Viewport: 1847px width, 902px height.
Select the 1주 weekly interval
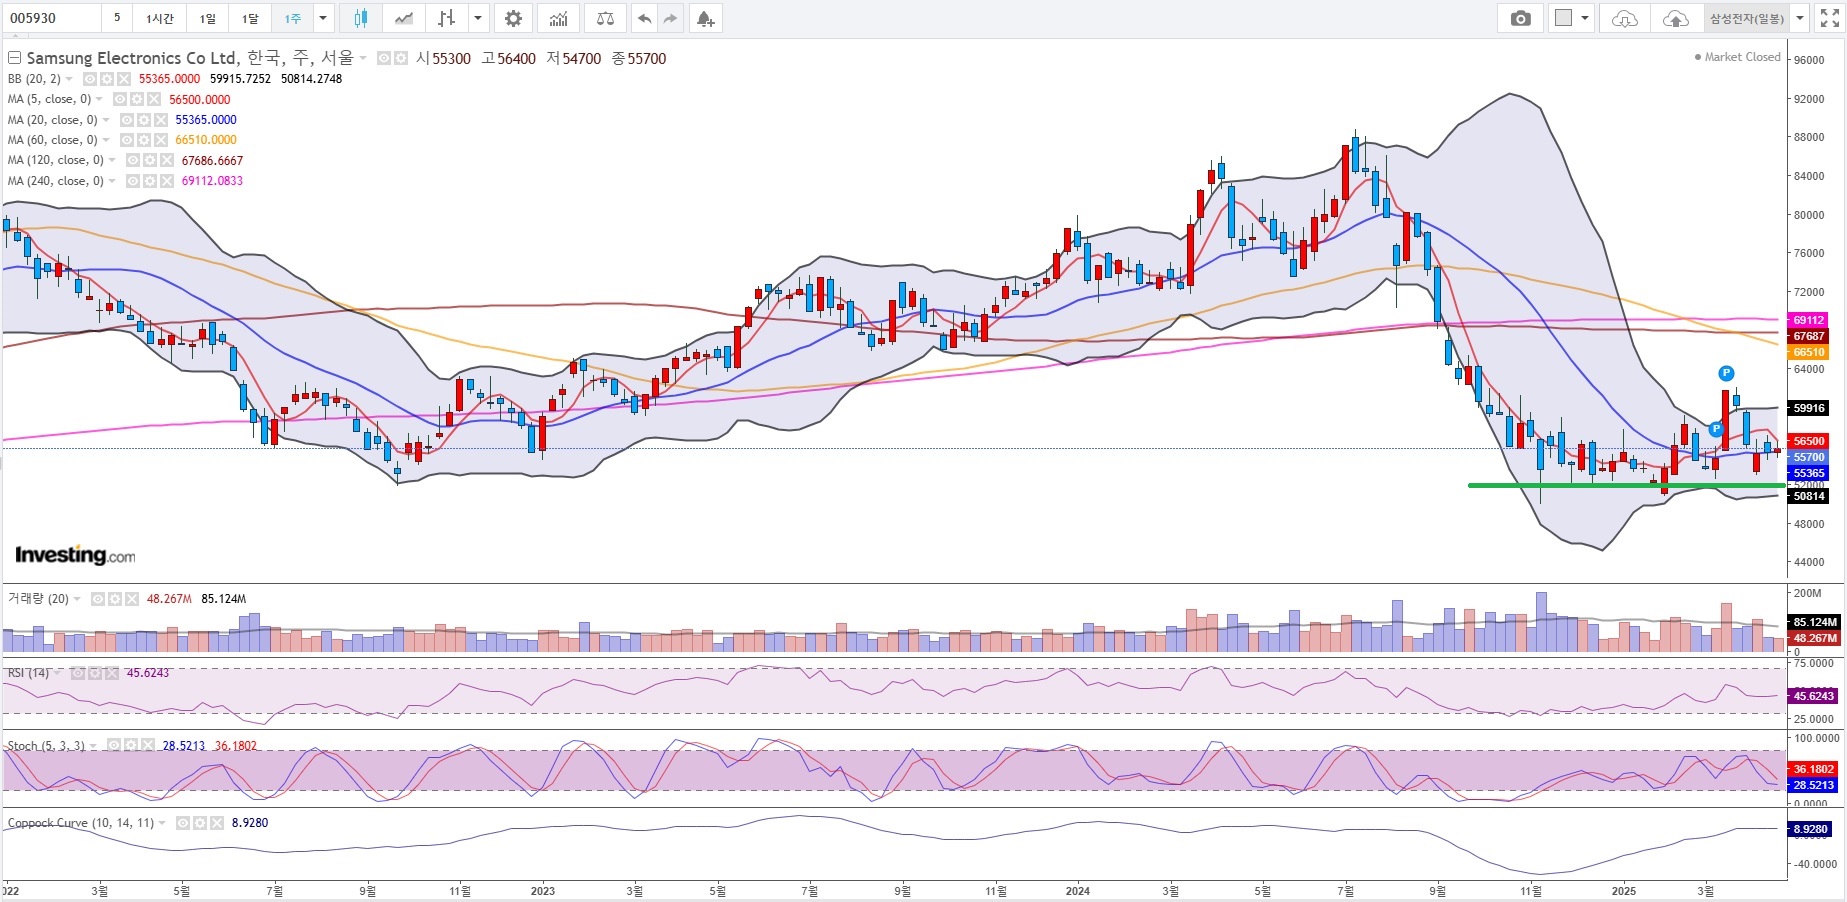(x=292, y=18)
